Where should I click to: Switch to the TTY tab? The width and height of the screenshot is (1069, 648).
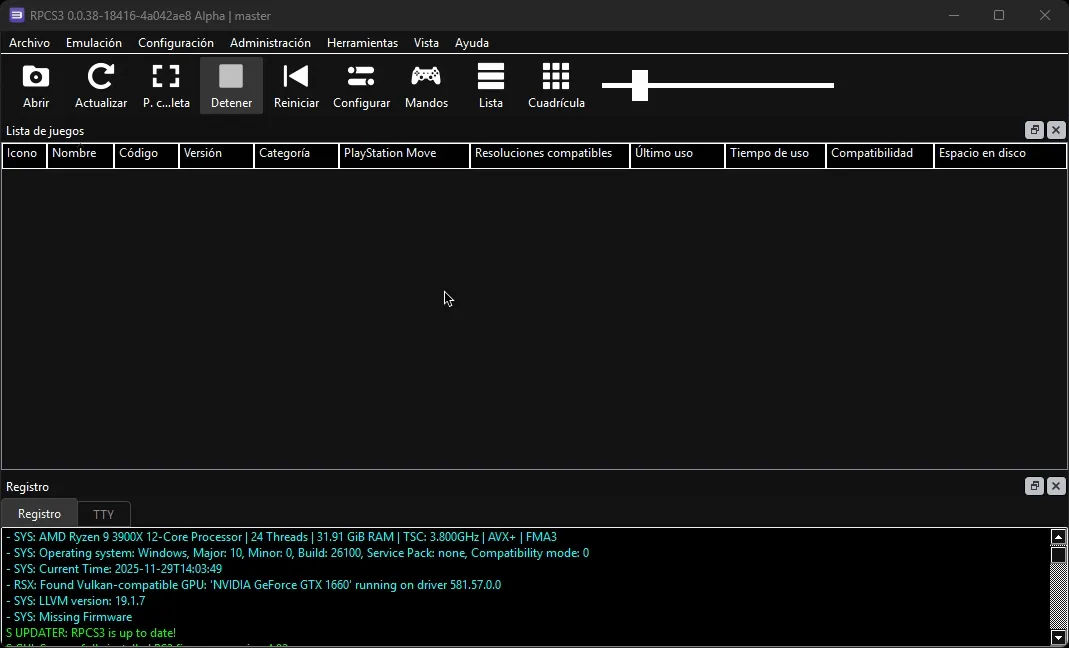point(104,513)
